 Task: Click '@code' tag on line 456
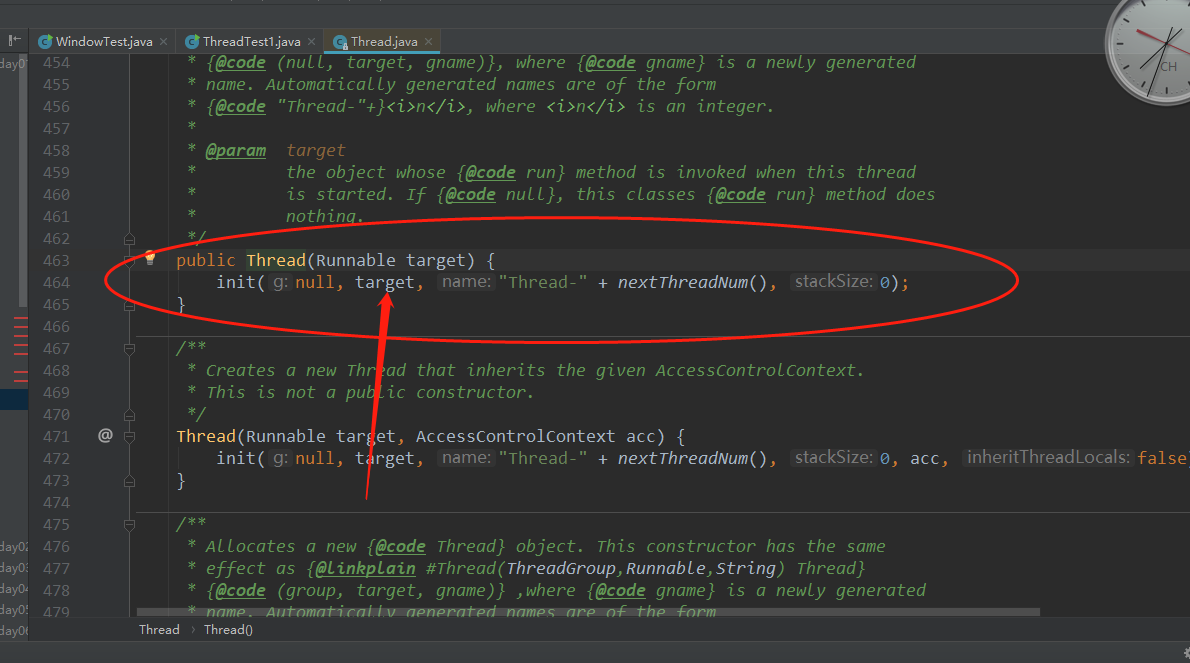241,106
